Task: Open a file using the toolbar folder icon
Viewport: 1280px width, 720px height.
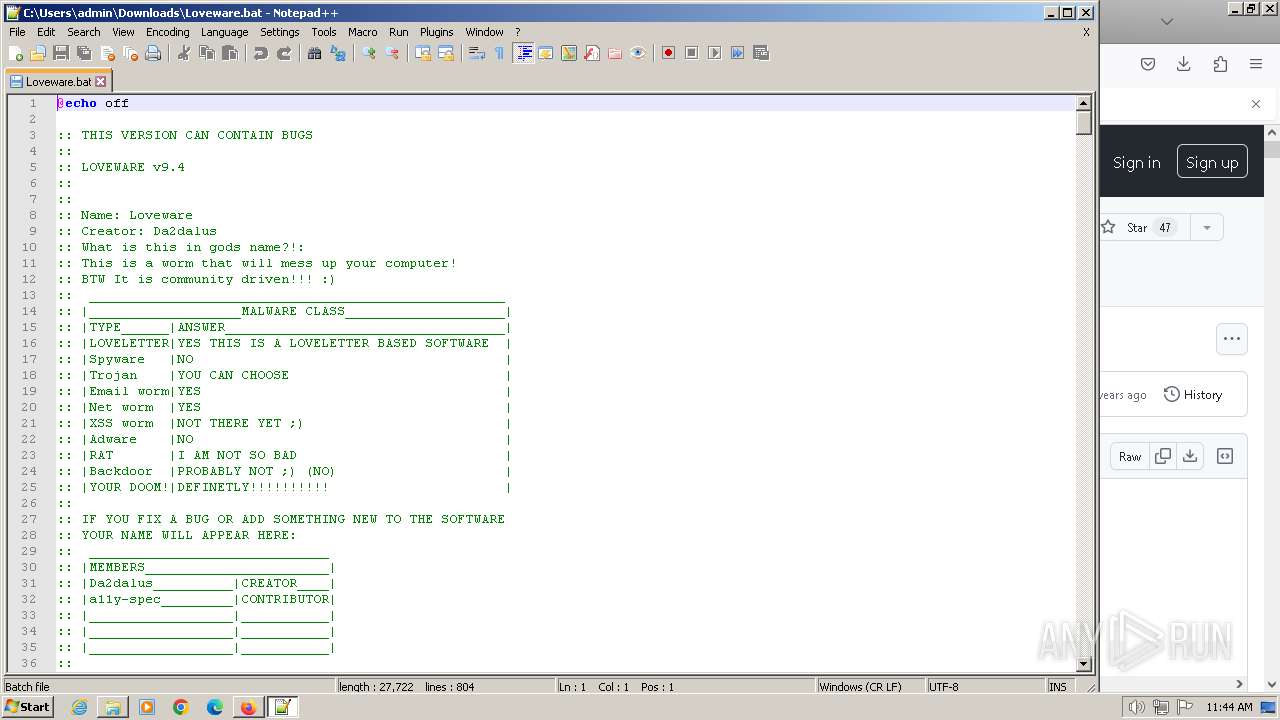Action: pyautogui.click(x=38, y=53)
